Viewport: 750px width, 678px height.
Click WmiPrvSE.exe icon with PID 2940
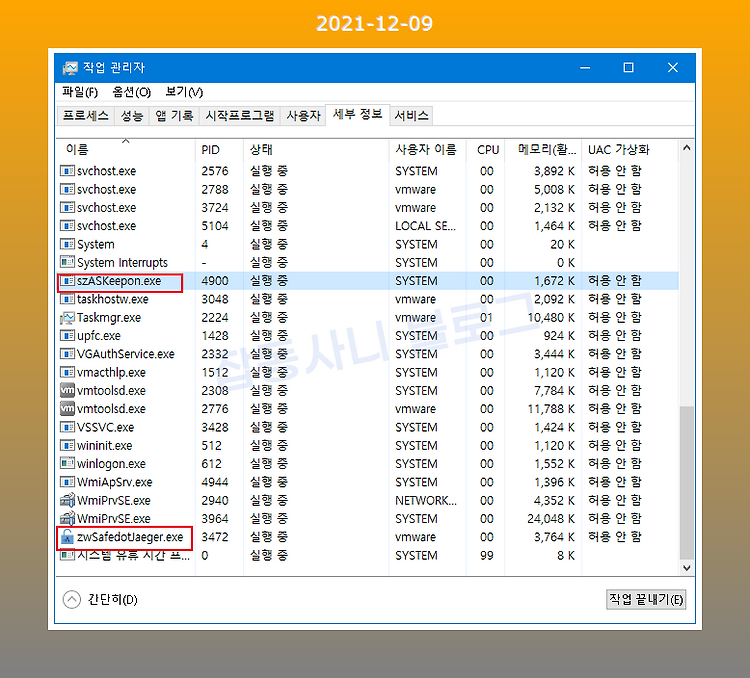[67, 500]
